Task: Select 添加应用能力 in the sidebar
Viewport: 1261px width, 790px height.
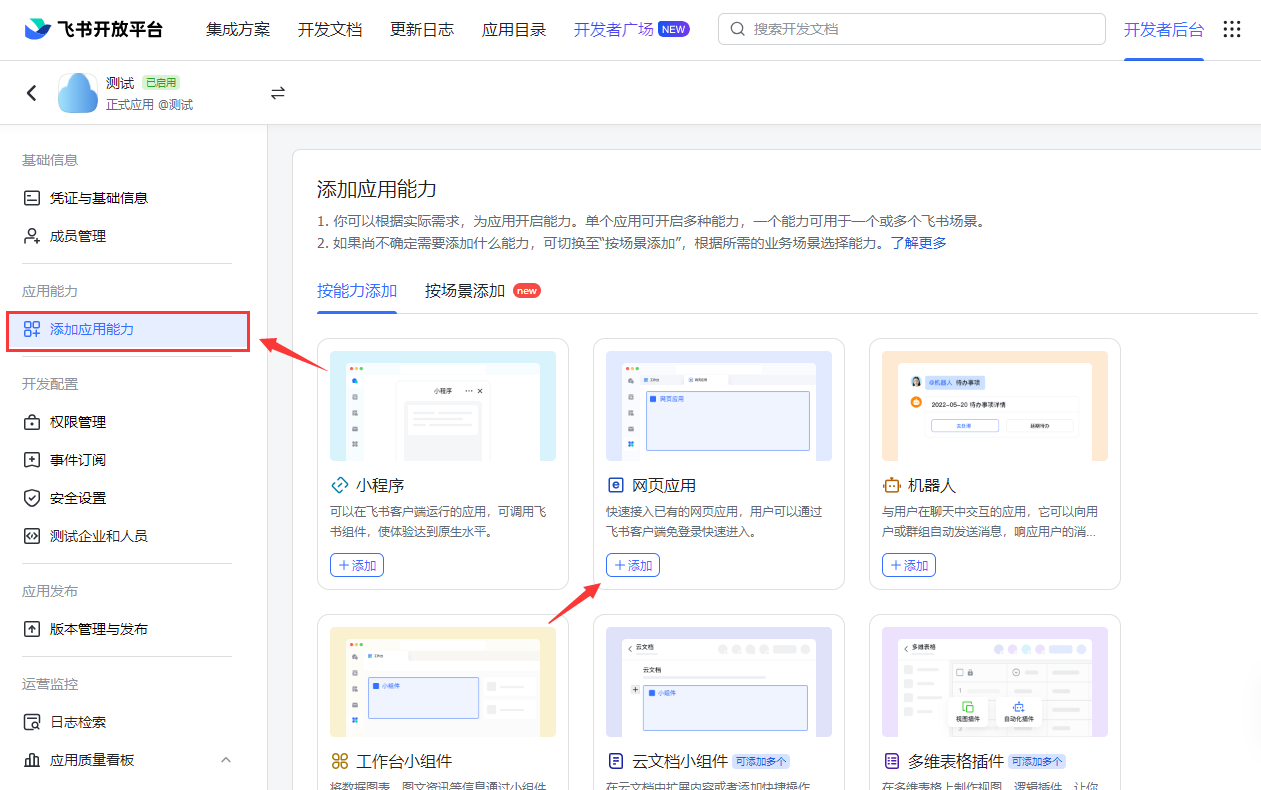Action: pyautogui.click(x=92, y=329)
